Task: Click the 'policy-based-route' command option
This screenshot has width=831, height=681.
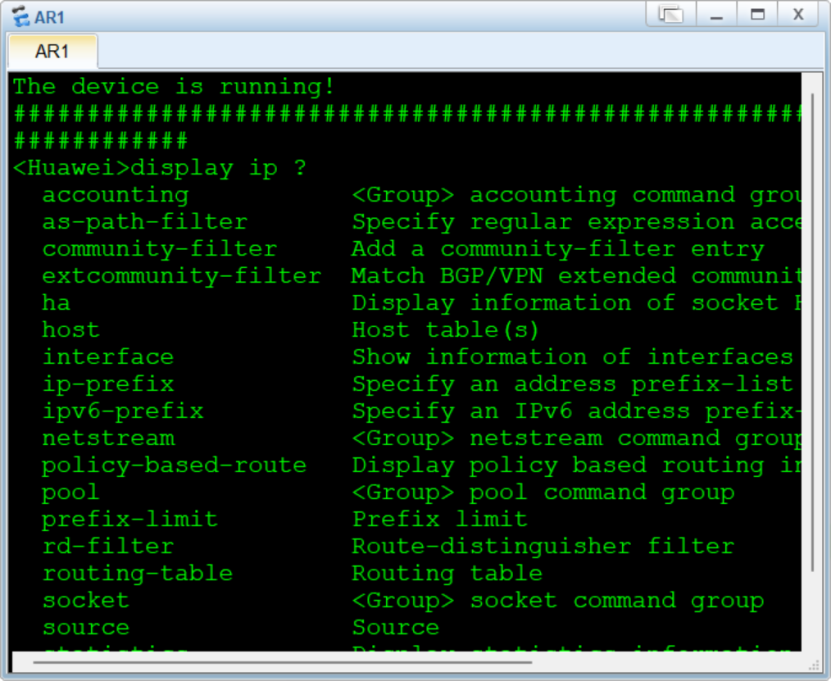Action: tap(174, 465)
